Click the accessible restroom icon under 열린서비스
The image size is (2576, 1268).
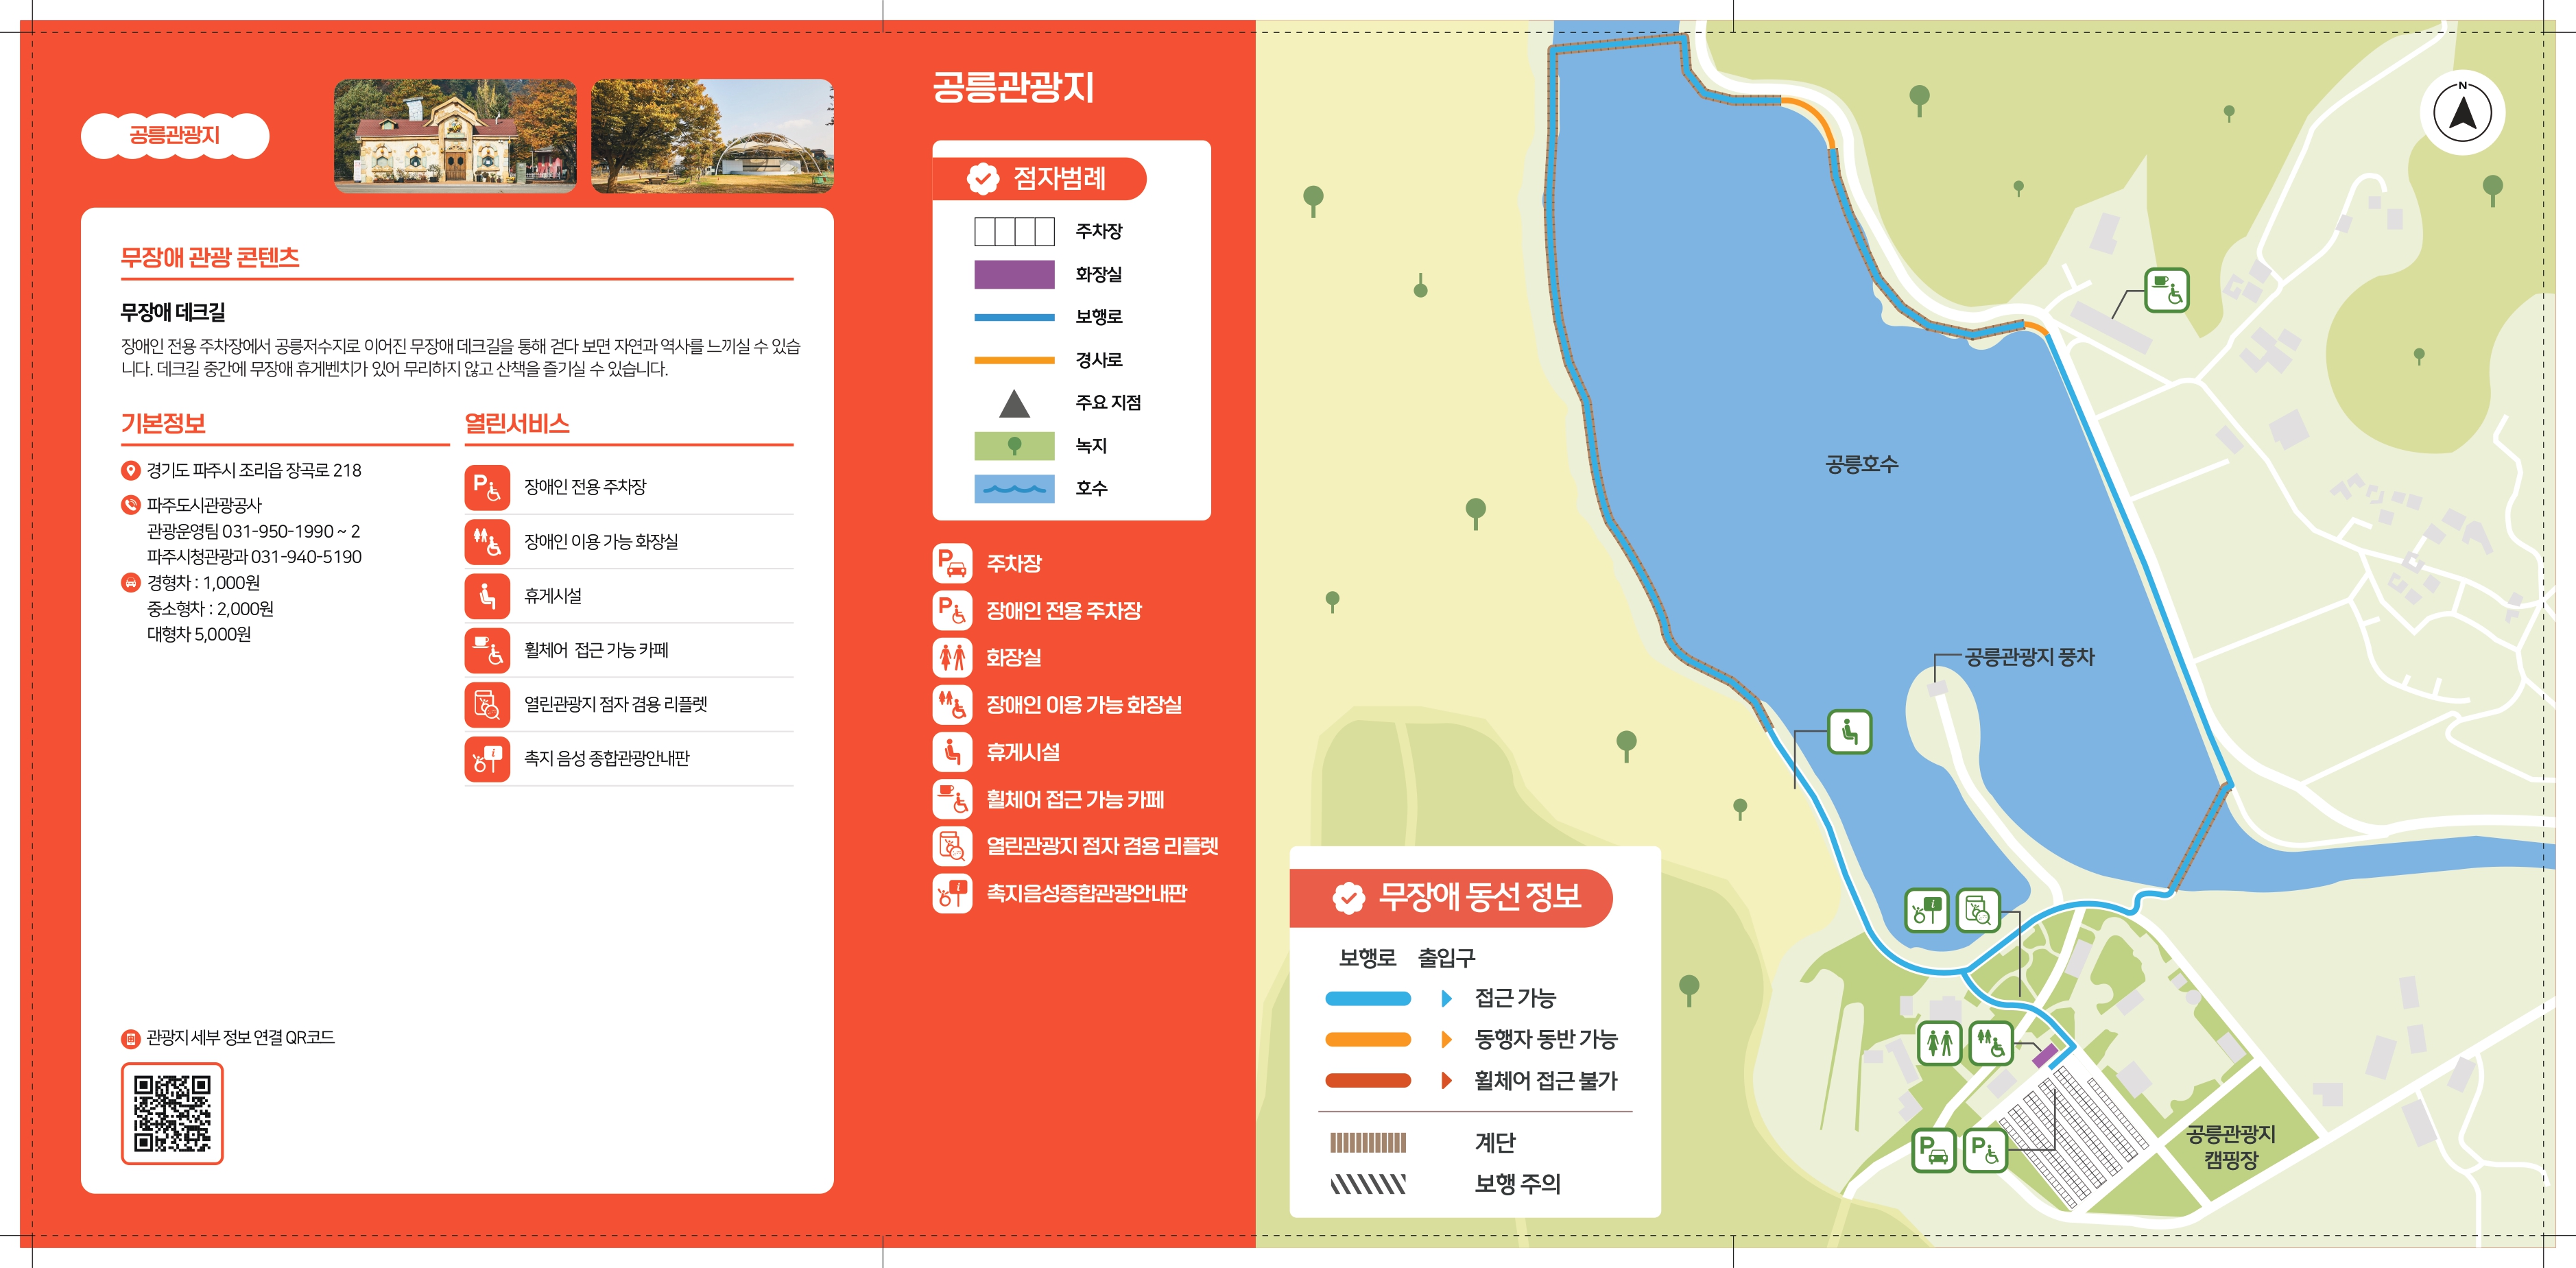487,541
